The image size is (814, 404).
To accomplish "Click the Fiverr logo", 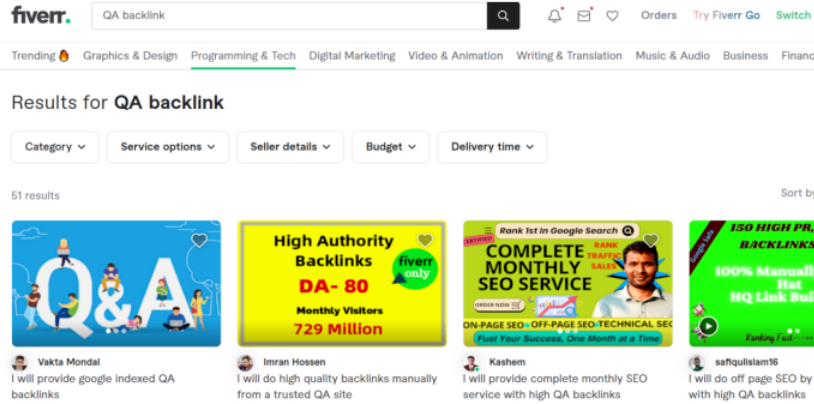I will click(x=41, y=15).
